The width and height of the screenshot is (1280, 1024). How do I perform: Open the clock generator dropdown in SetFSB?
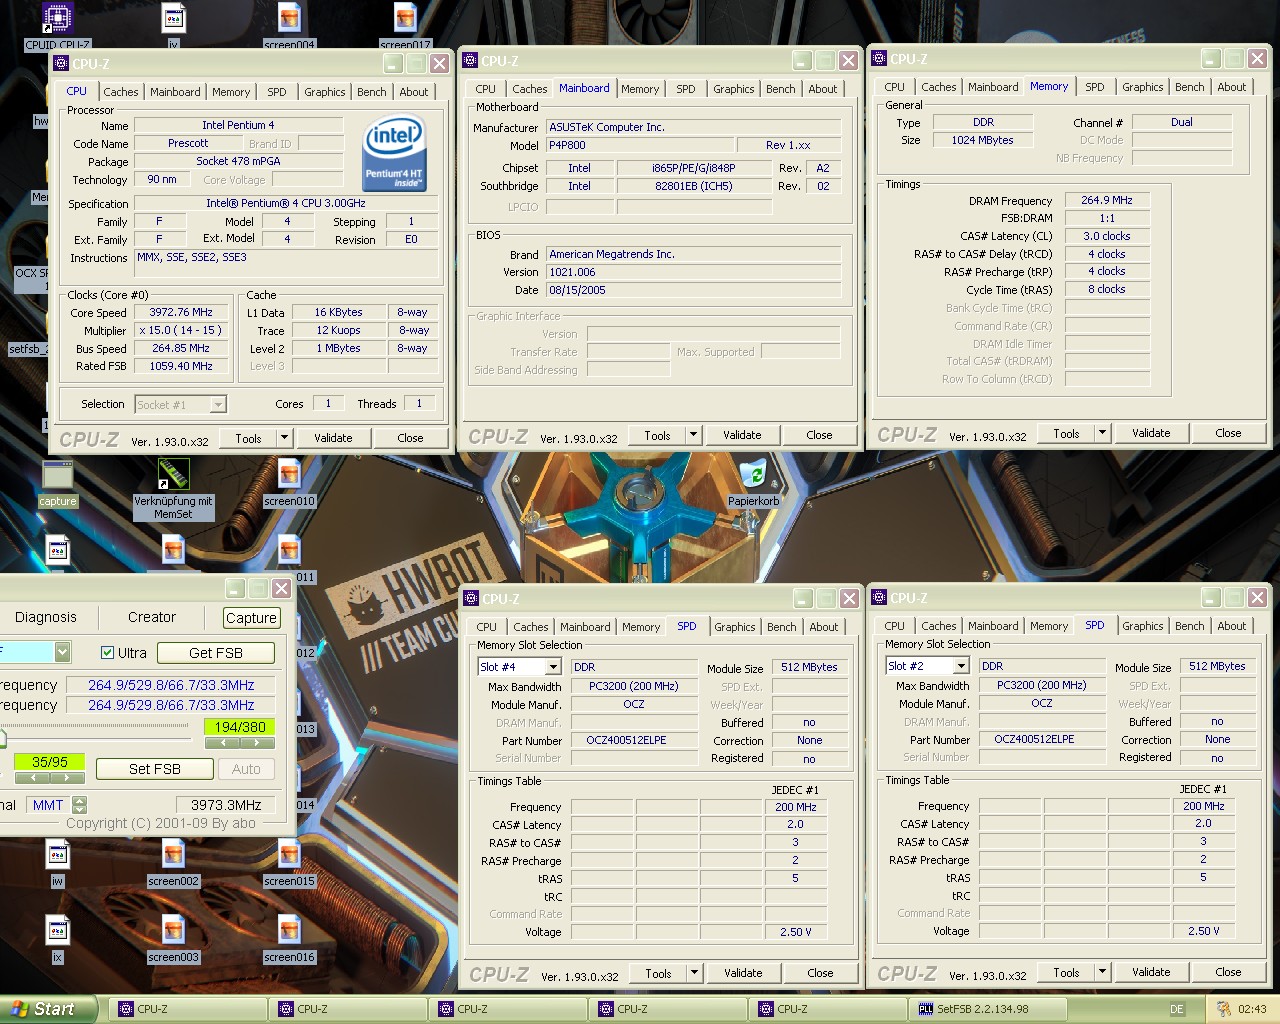pyautogui.click(x=62, y=652)
